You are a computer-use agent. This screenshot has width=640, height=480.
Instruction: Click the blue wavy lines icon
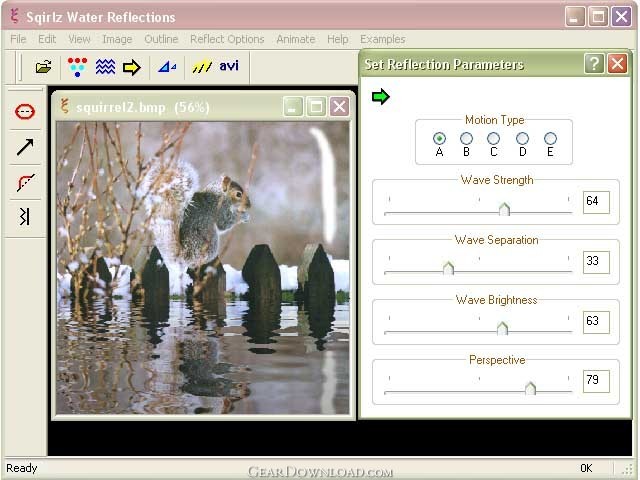(105, 67)
